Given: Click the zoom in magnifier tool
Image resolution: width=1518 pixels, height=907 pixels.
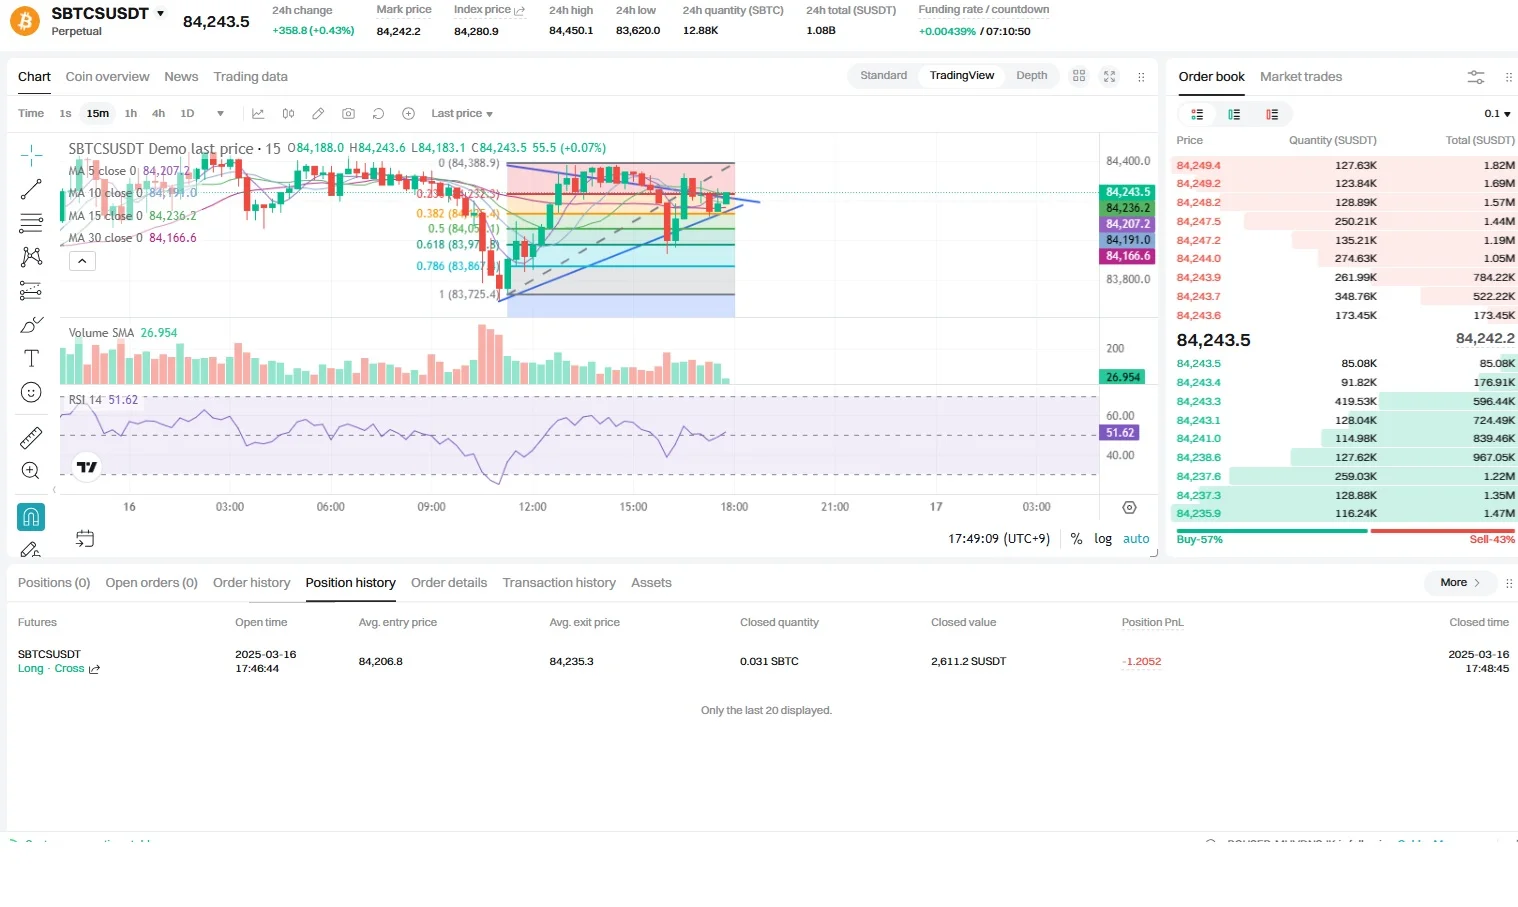Looking at the screenshot, I should tap(31, 471).
